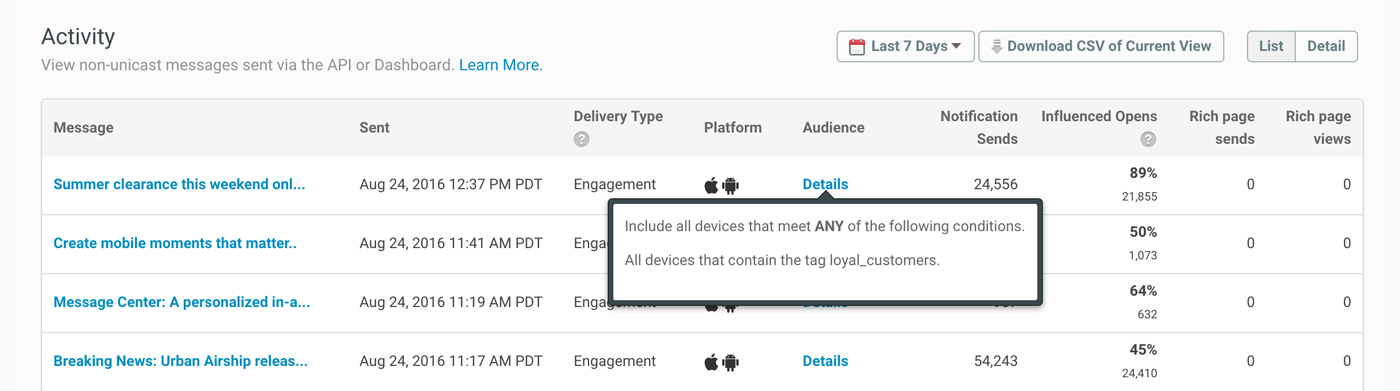Click the 21,855 influenced opens count

point(1139,197)
